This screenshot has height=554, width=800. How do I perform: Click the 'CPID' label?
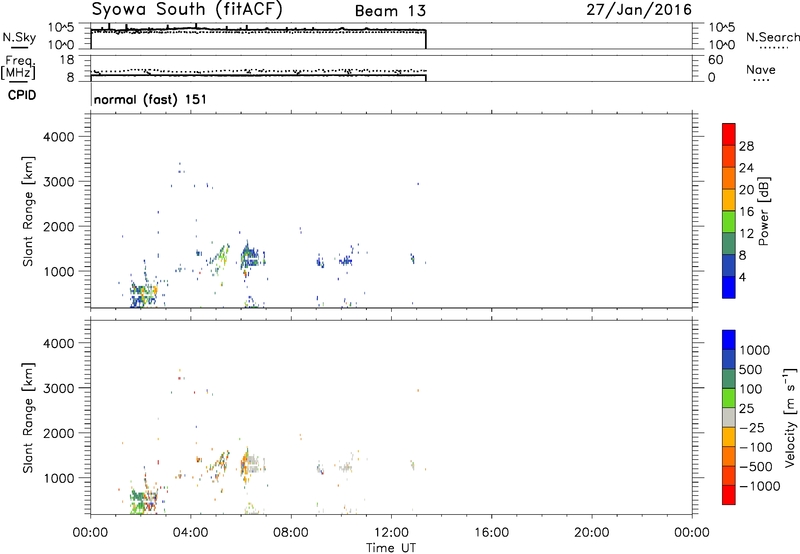click(x=22, y=95)
